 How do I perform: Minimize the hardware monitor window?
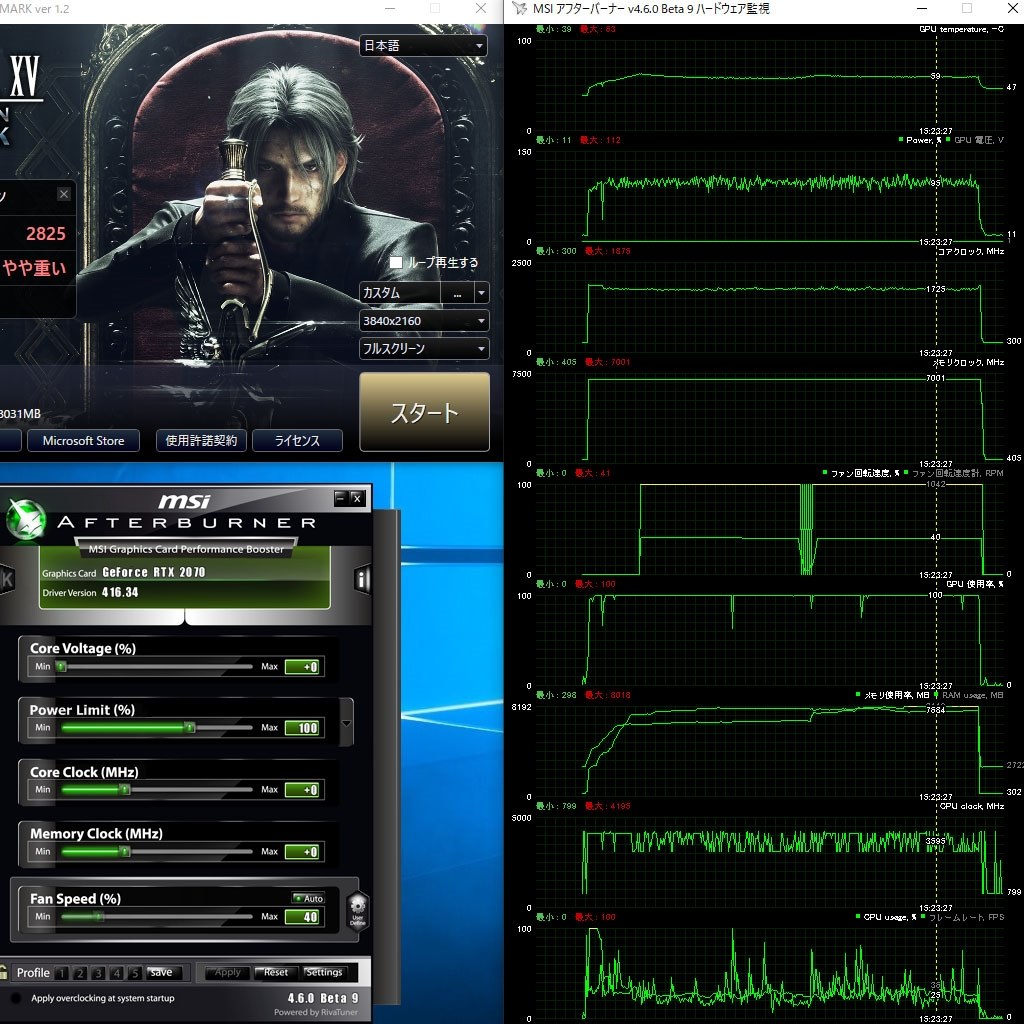[922, 8]
